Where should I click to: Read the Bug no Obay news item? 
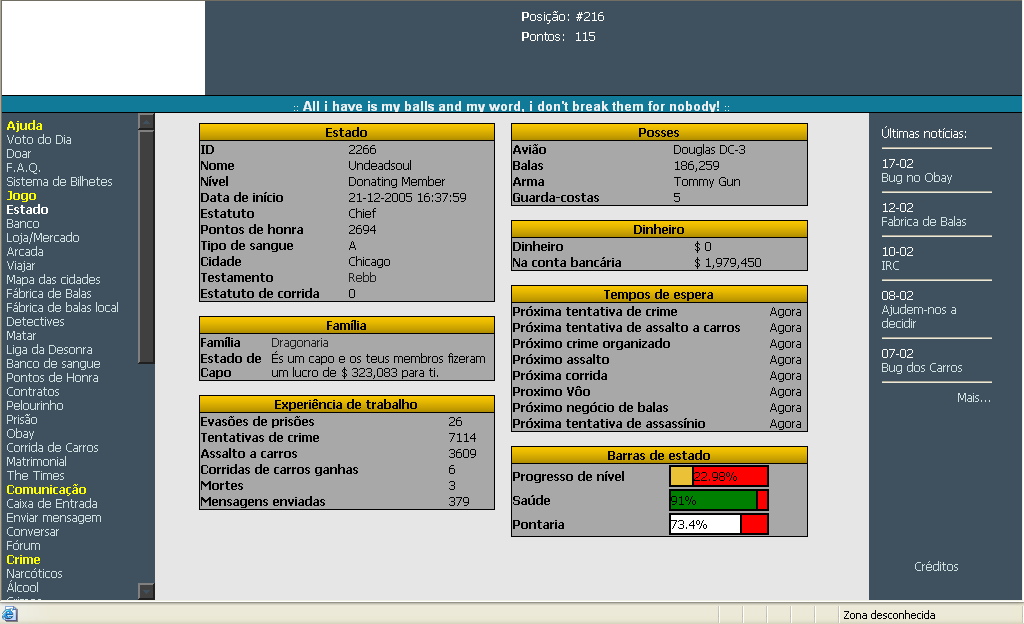point(916,178)
